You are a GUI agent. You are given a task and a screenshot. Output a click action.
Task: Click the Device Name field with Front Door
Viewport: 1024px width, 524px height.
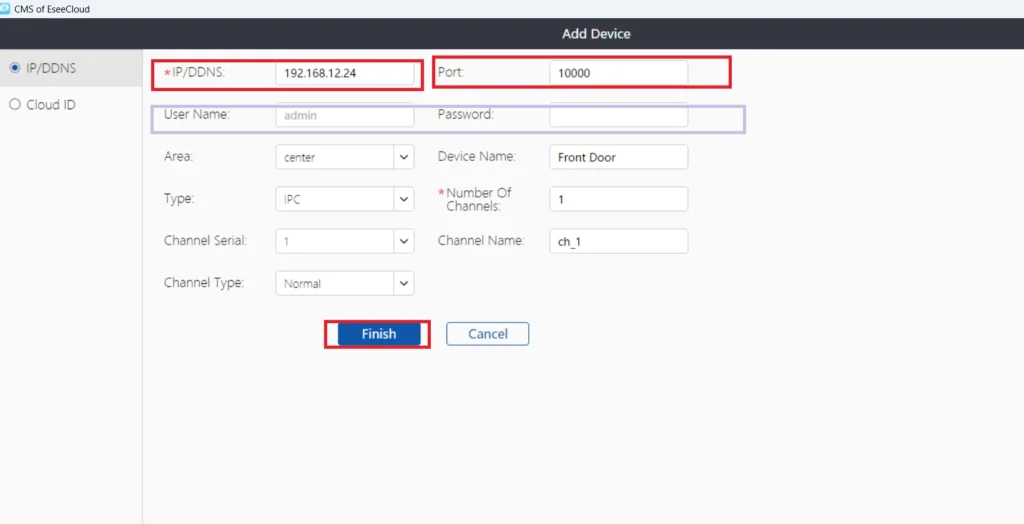click(x=618, y=157)
